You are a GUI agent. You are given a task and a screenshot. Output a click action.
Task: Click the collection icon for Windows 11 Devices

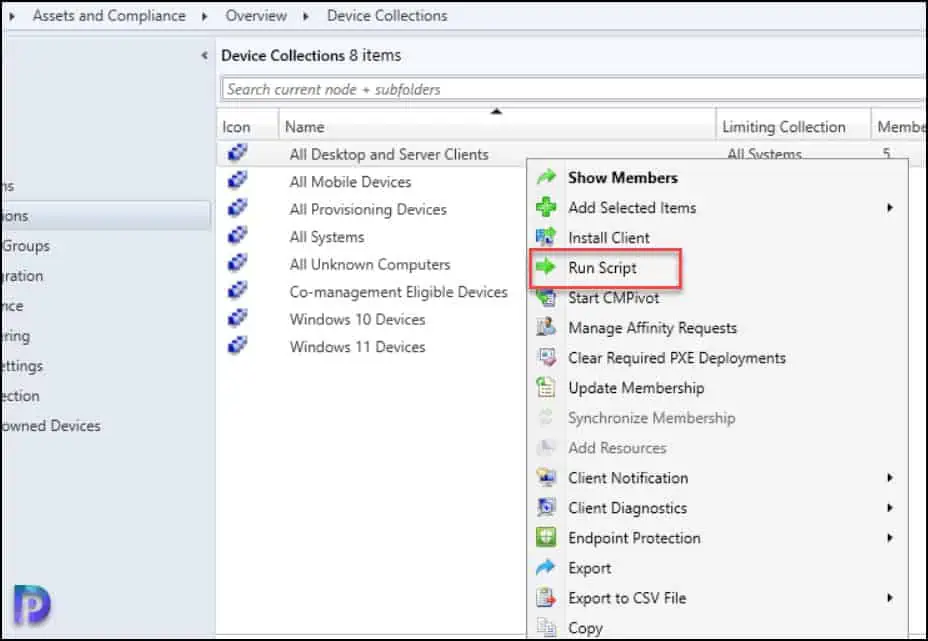pos(237,345)
